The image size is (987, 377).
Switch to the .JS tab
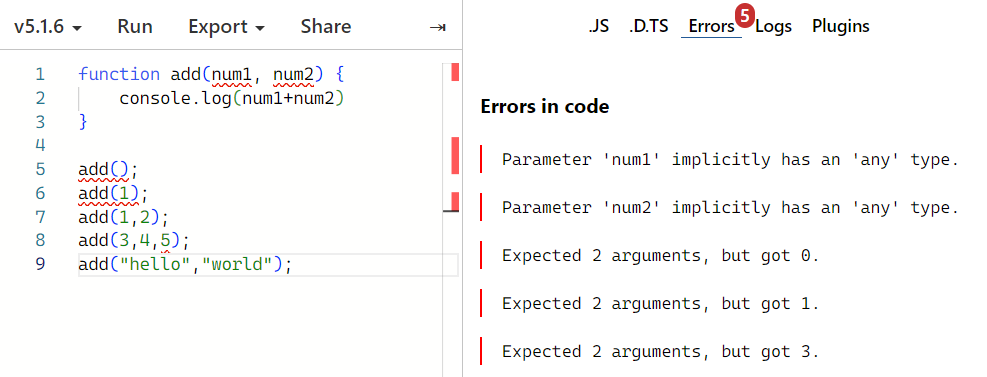pos(599,26)
